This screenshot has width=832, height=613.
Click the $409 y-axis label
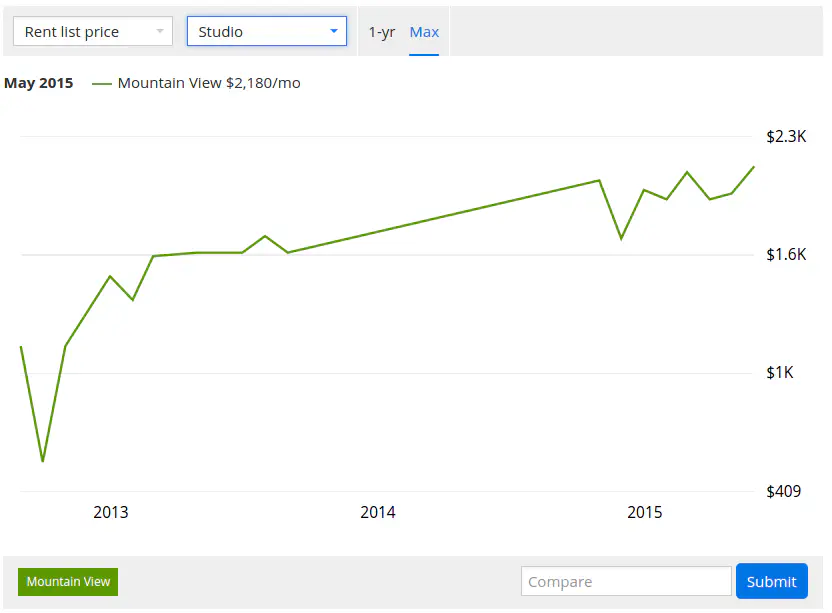point(783,491)
